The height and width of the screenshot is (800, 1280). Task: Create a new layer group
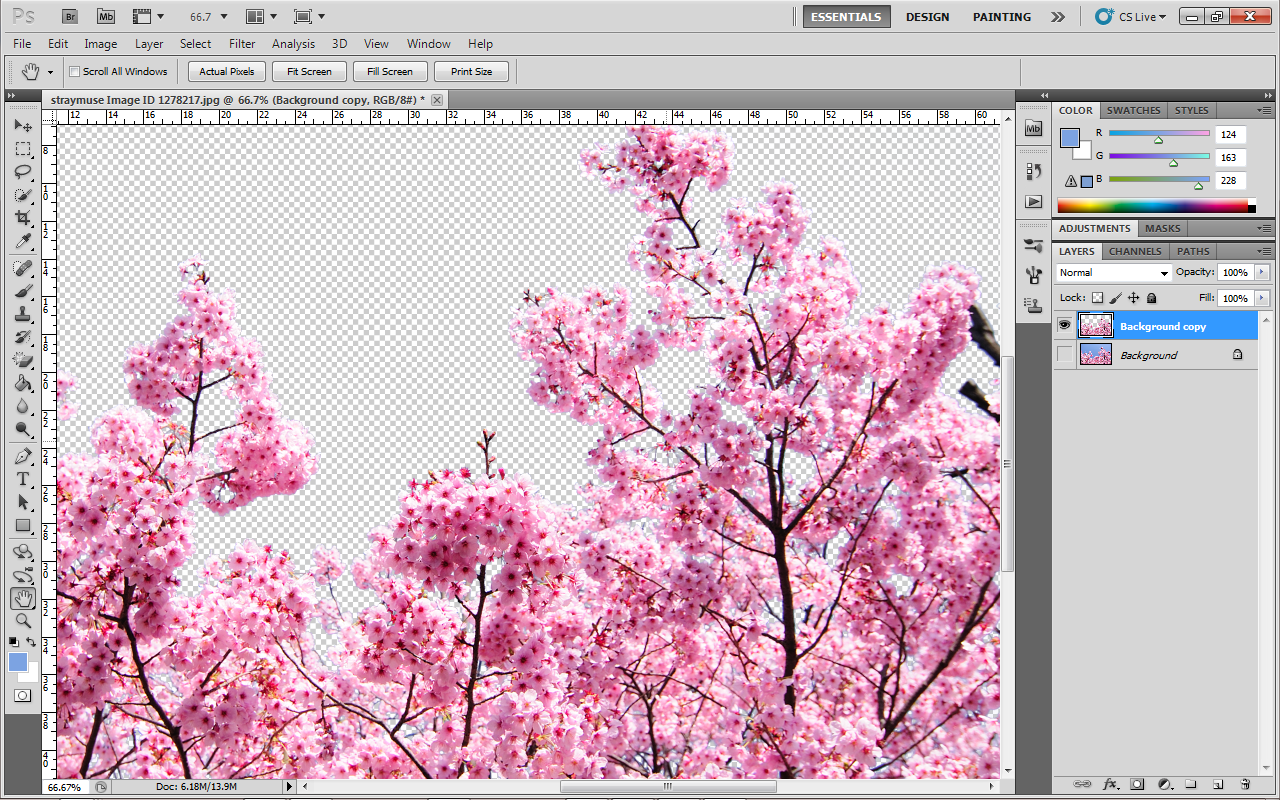[1191, 784]
